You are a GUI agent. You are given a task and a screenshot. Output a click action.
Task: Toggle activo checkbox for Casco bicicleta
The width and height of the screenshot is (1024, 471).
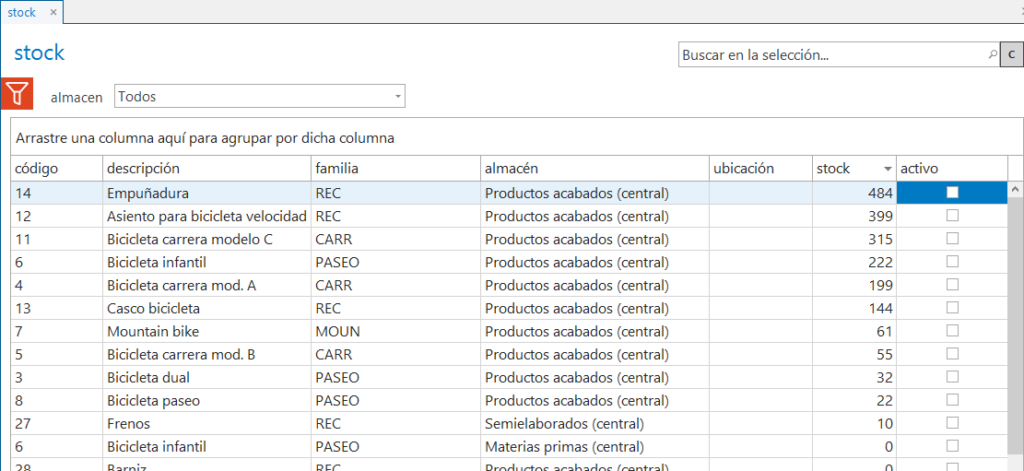953,307
